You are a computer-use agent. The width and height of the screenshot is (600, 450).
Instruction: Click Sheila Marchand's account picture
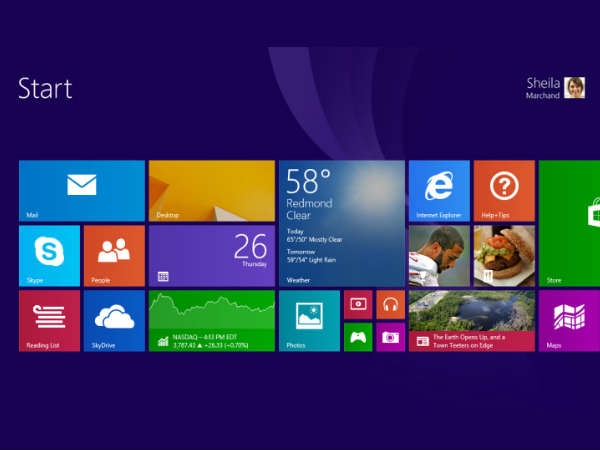[574, 88]
